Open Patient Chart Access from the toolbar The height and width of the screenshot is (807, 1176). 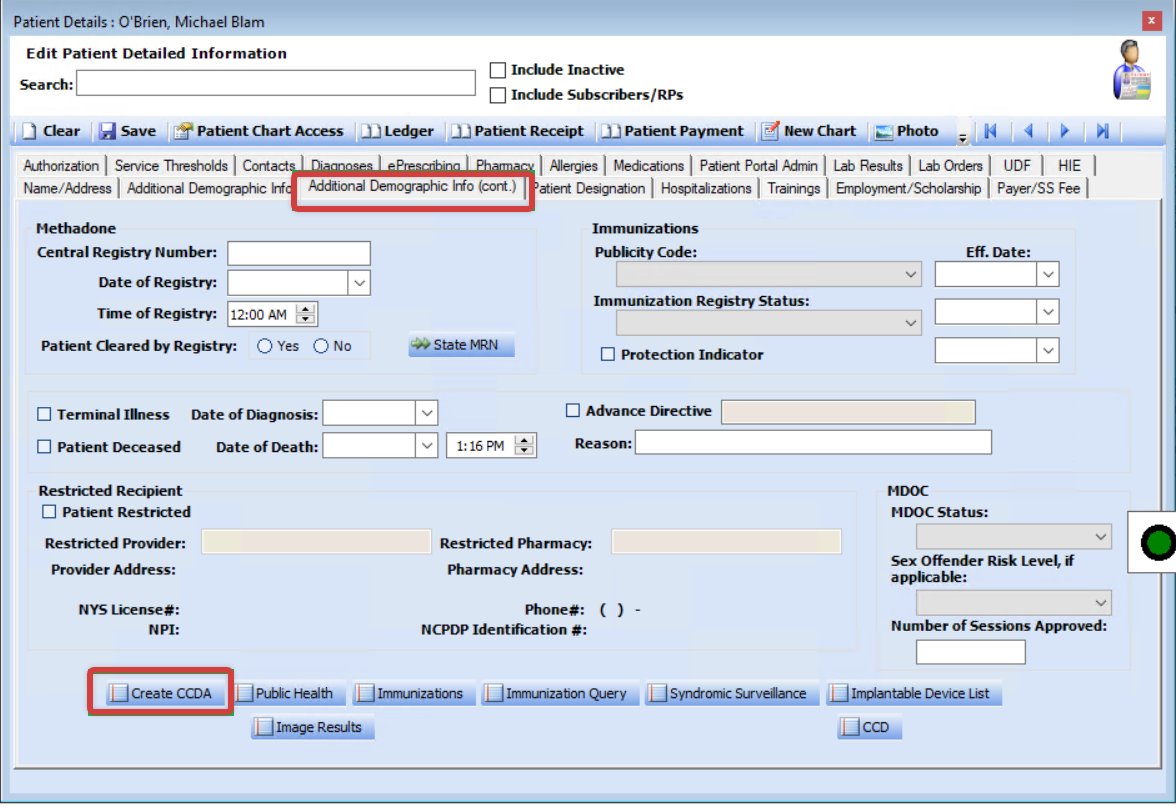258,131
